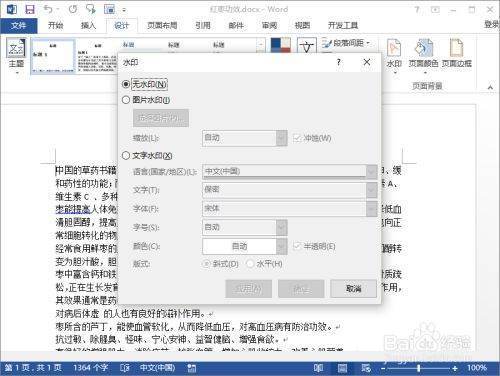500x376 pixels.
Task: Open the Scale dropdown for picture watermark
Action: (x=281, y=138)
